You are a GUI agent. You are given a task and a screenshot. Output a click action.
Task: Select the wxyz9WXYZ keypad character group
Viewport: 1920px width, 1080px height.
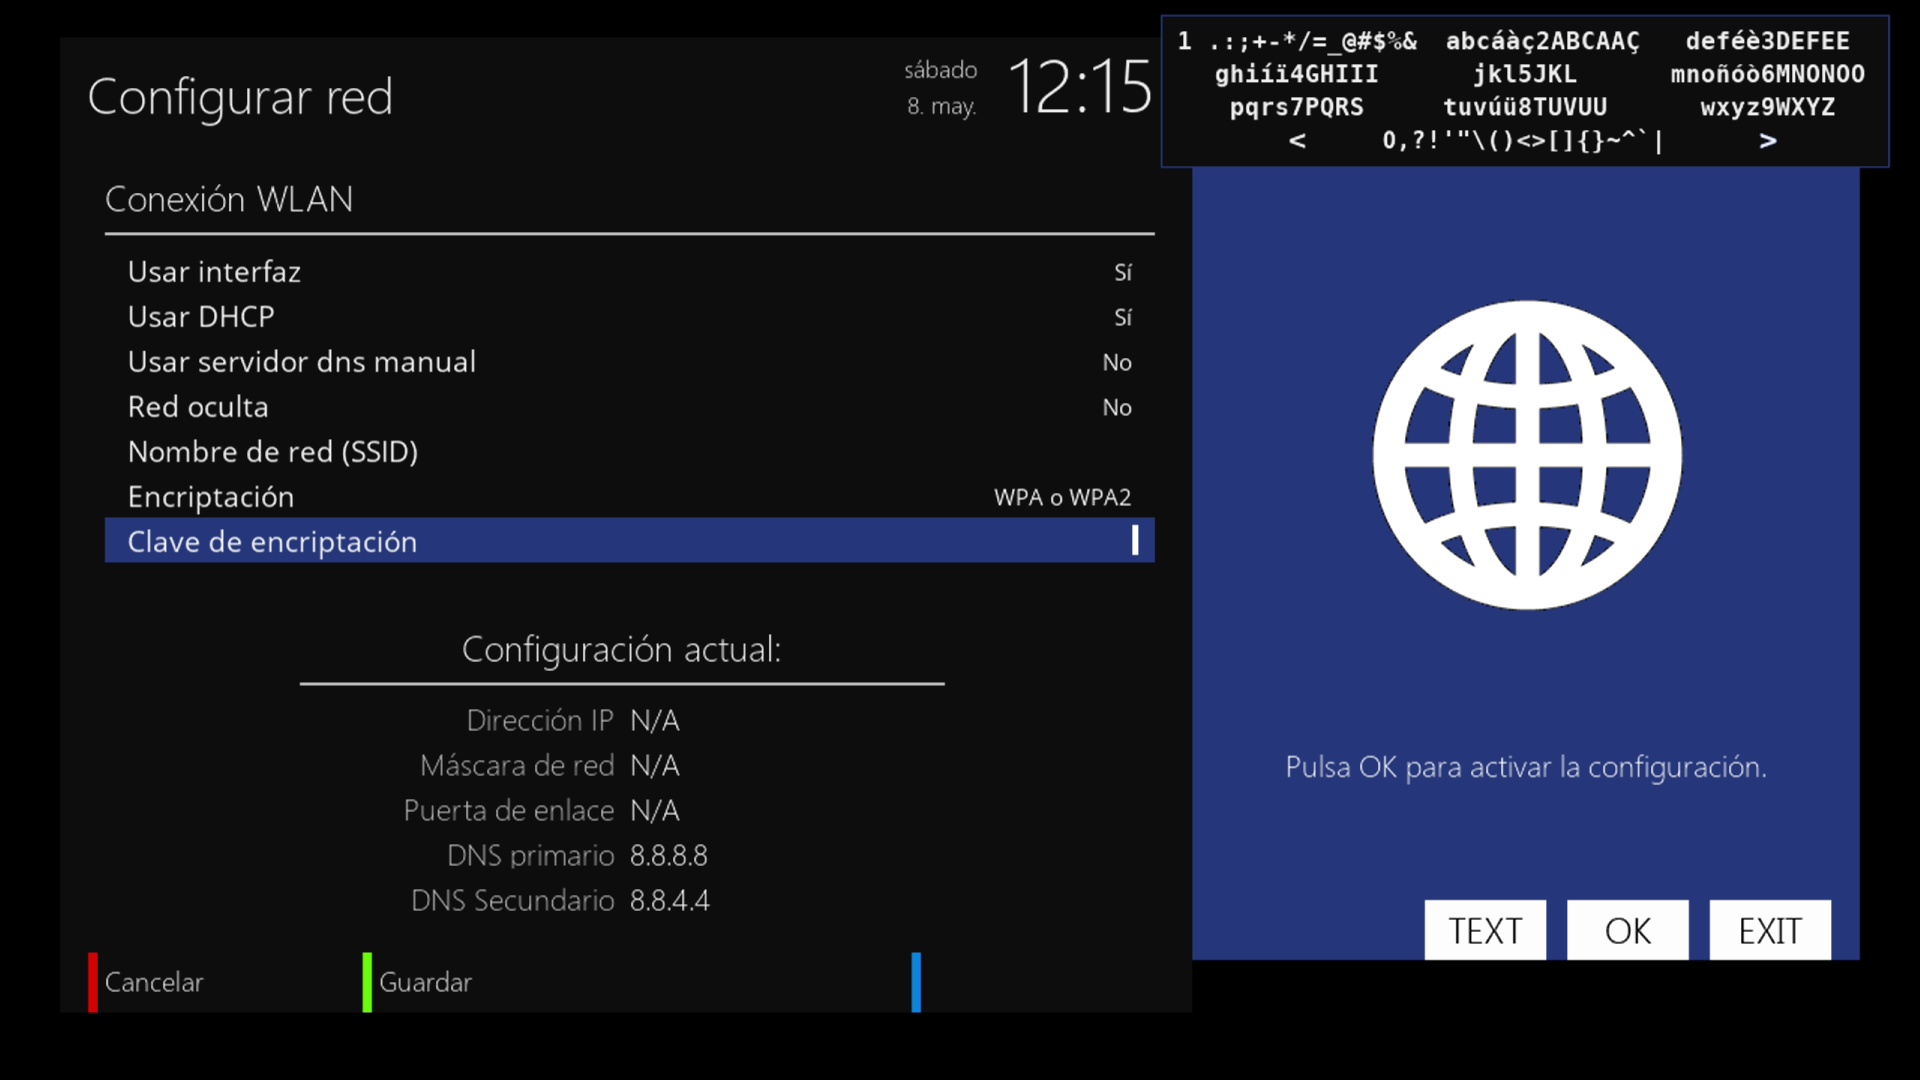[1767, 107]
